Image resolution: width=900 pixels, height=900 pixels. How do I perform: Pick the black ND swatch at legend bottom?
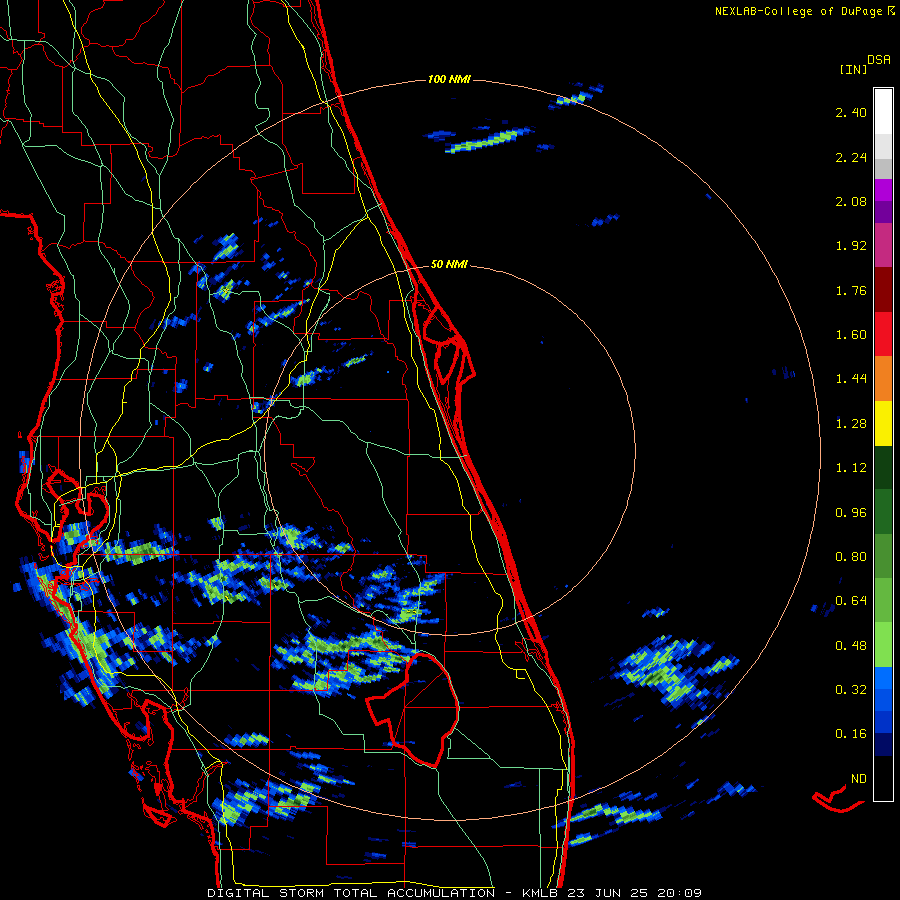(x=883, y=778)
